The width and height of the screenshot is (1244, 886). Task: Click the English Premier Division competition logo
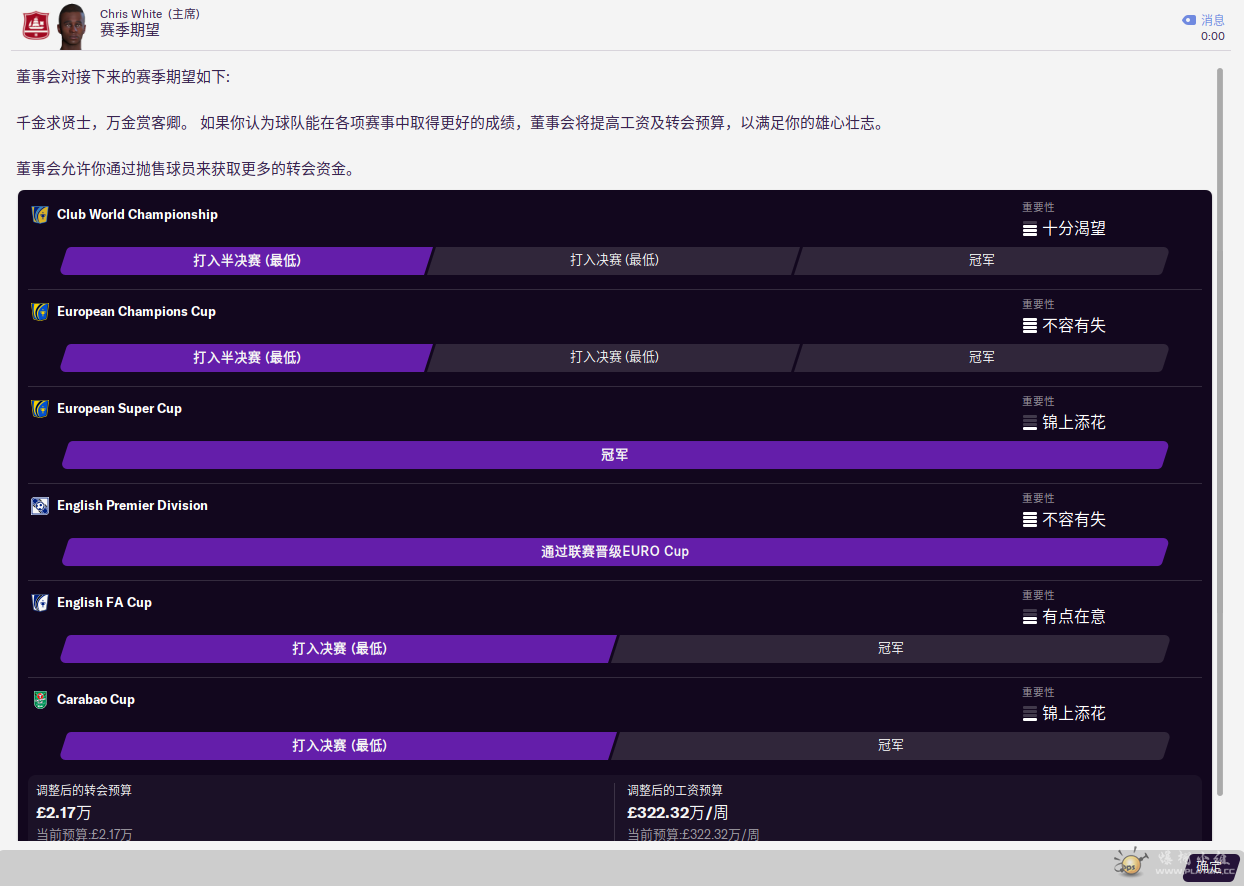40,505
